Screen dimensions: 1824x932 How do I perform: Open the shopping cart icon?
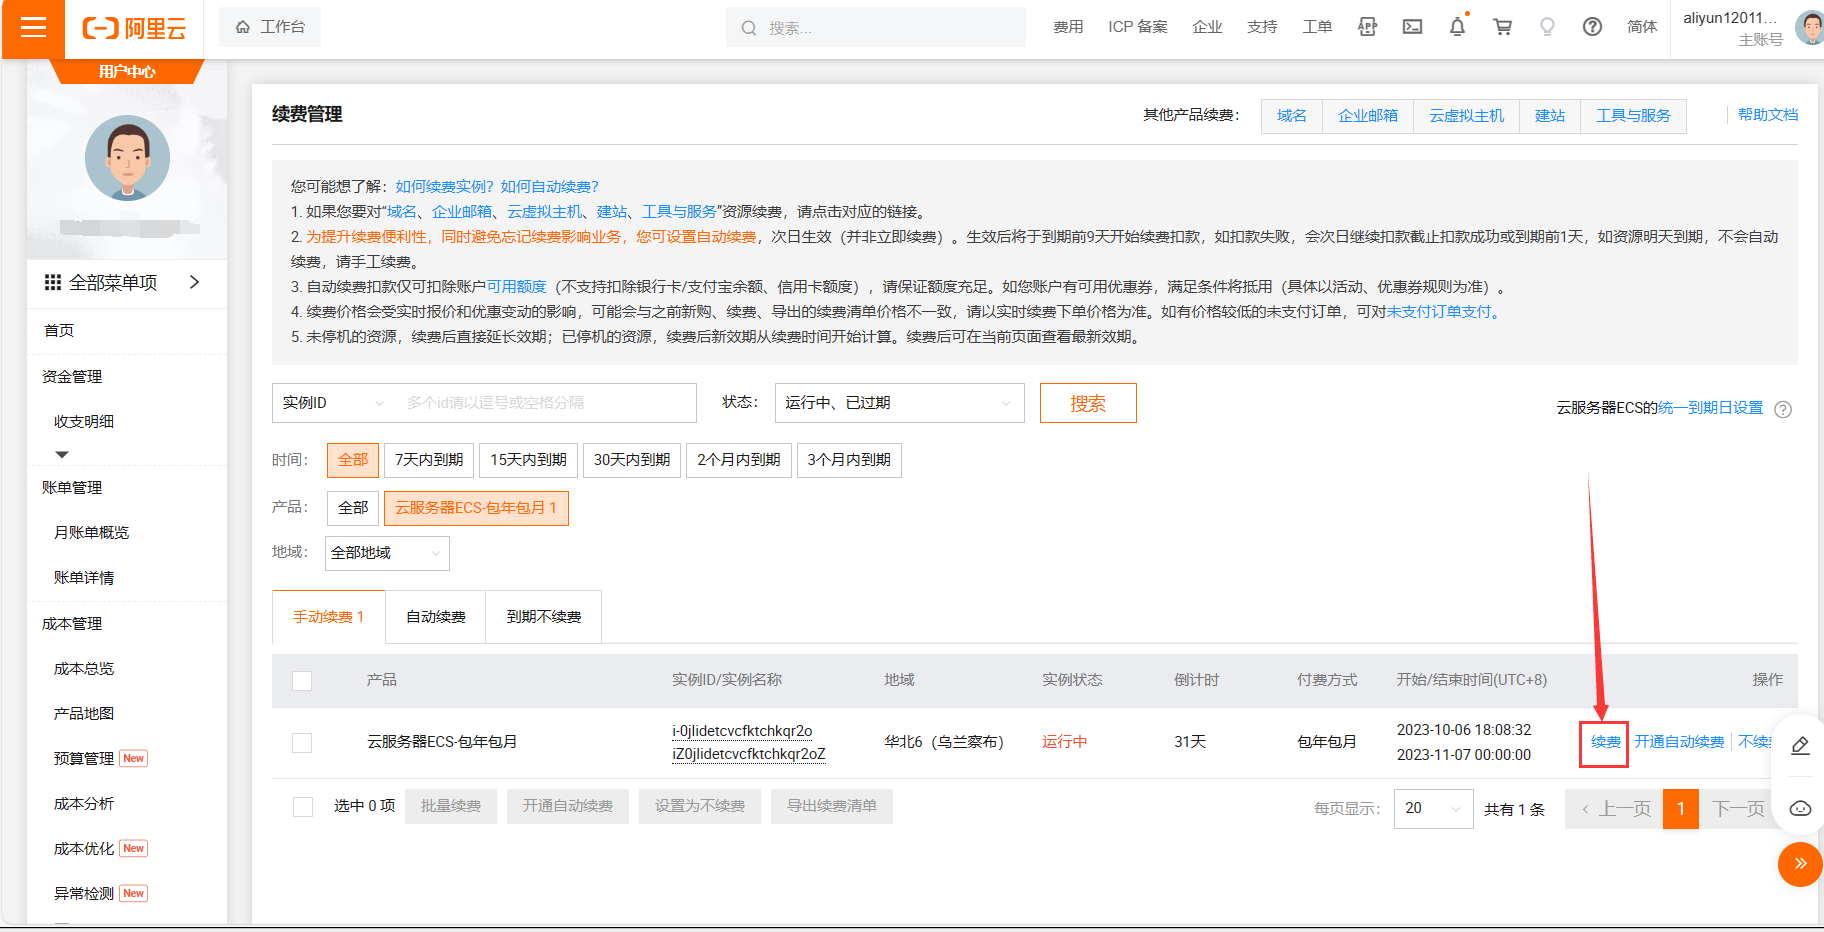[1502, 27]
